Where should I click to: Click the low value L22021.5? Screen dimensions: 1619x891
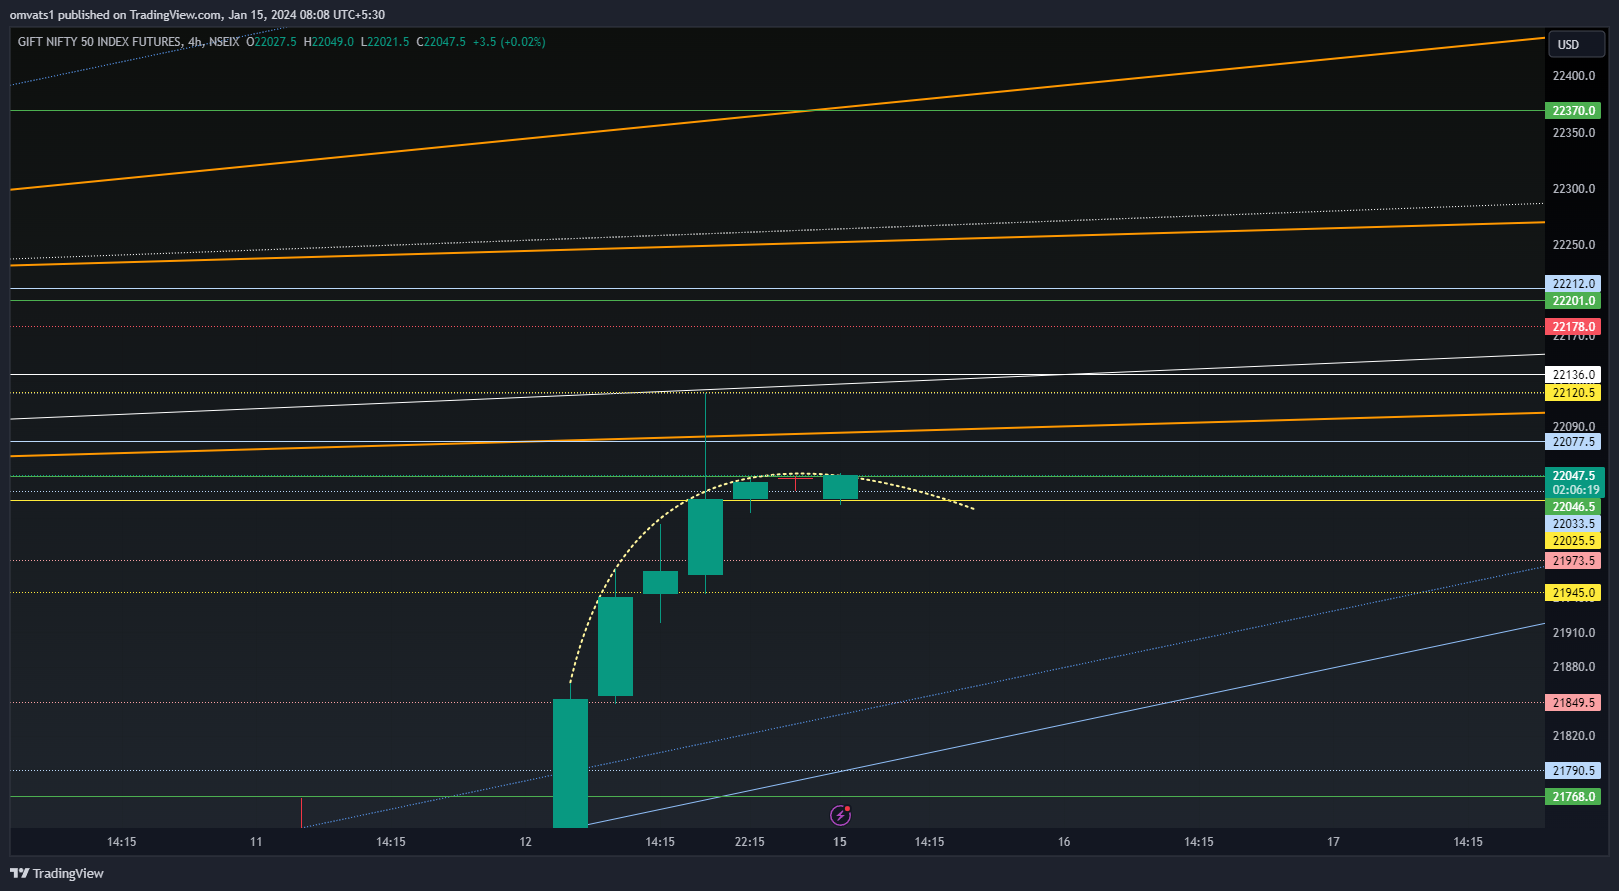click(385, 42)
